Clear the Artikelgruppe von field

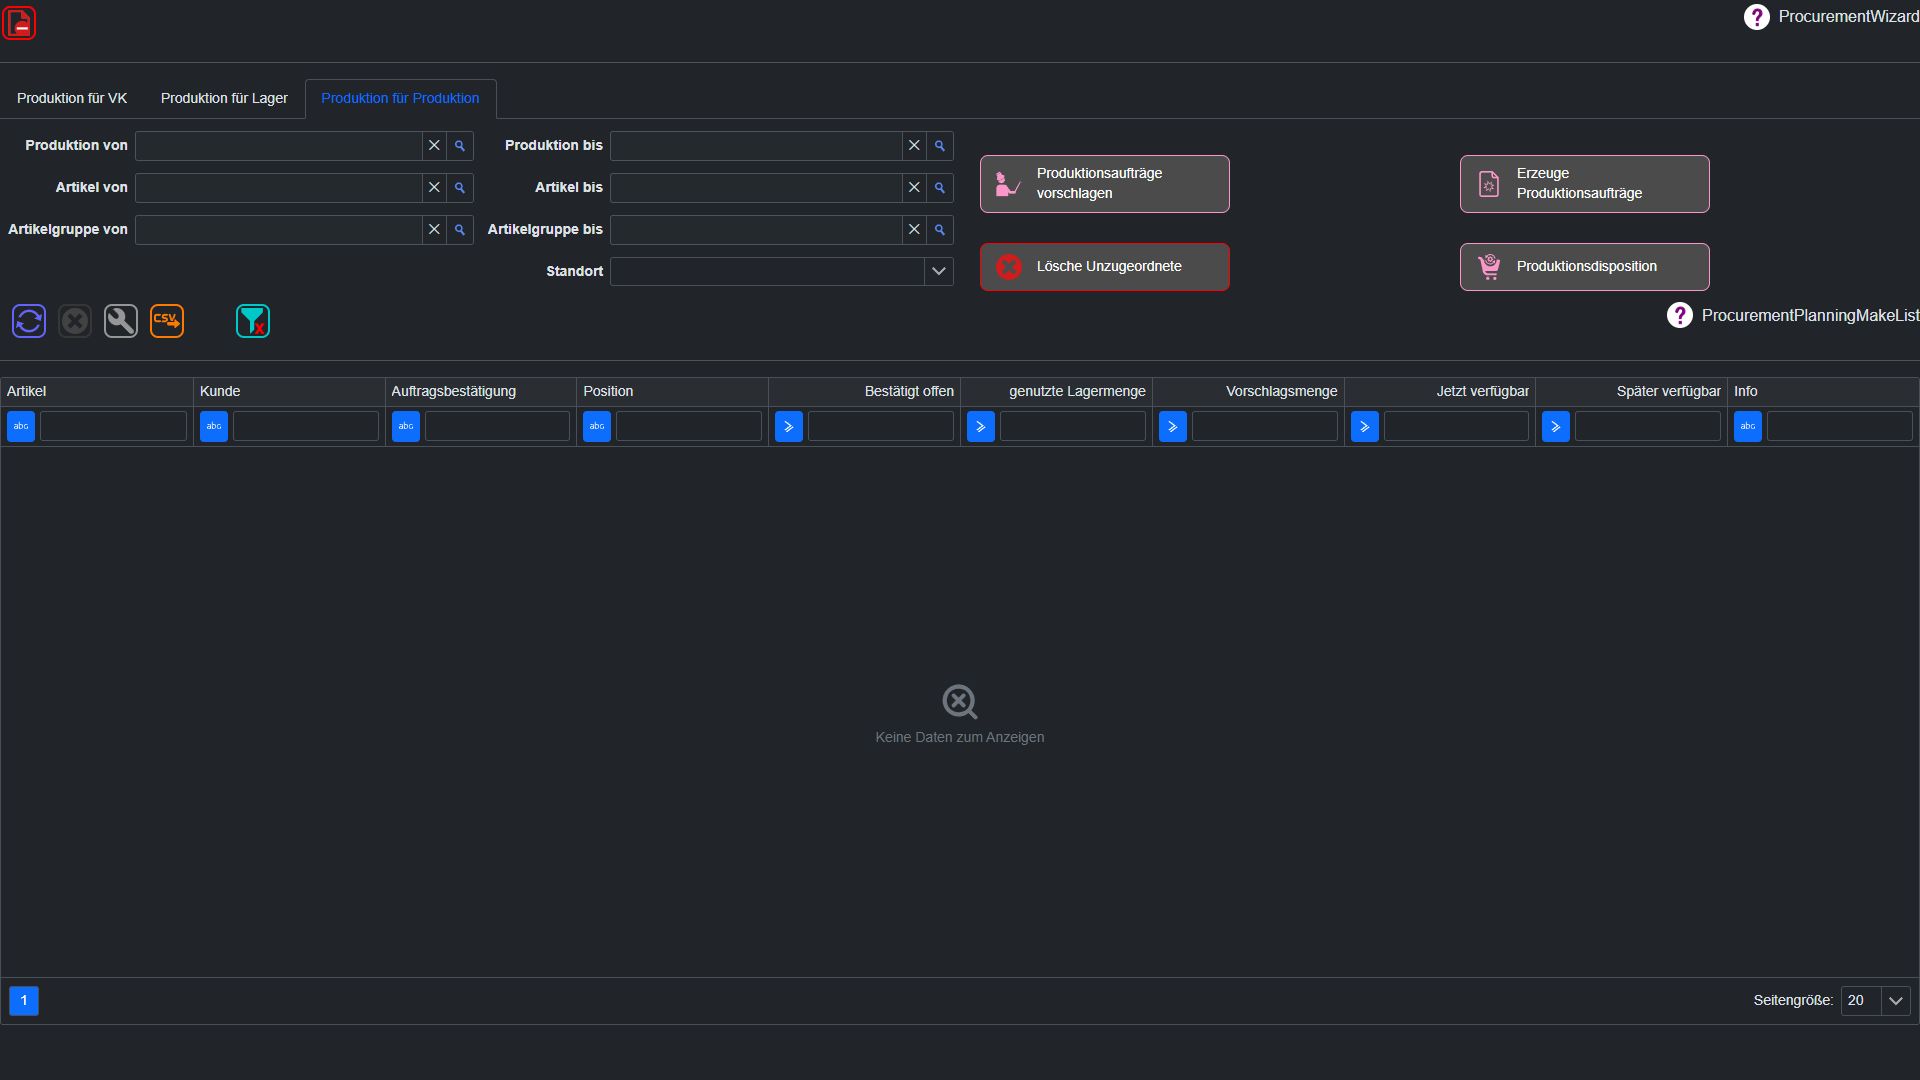(434, 230)
